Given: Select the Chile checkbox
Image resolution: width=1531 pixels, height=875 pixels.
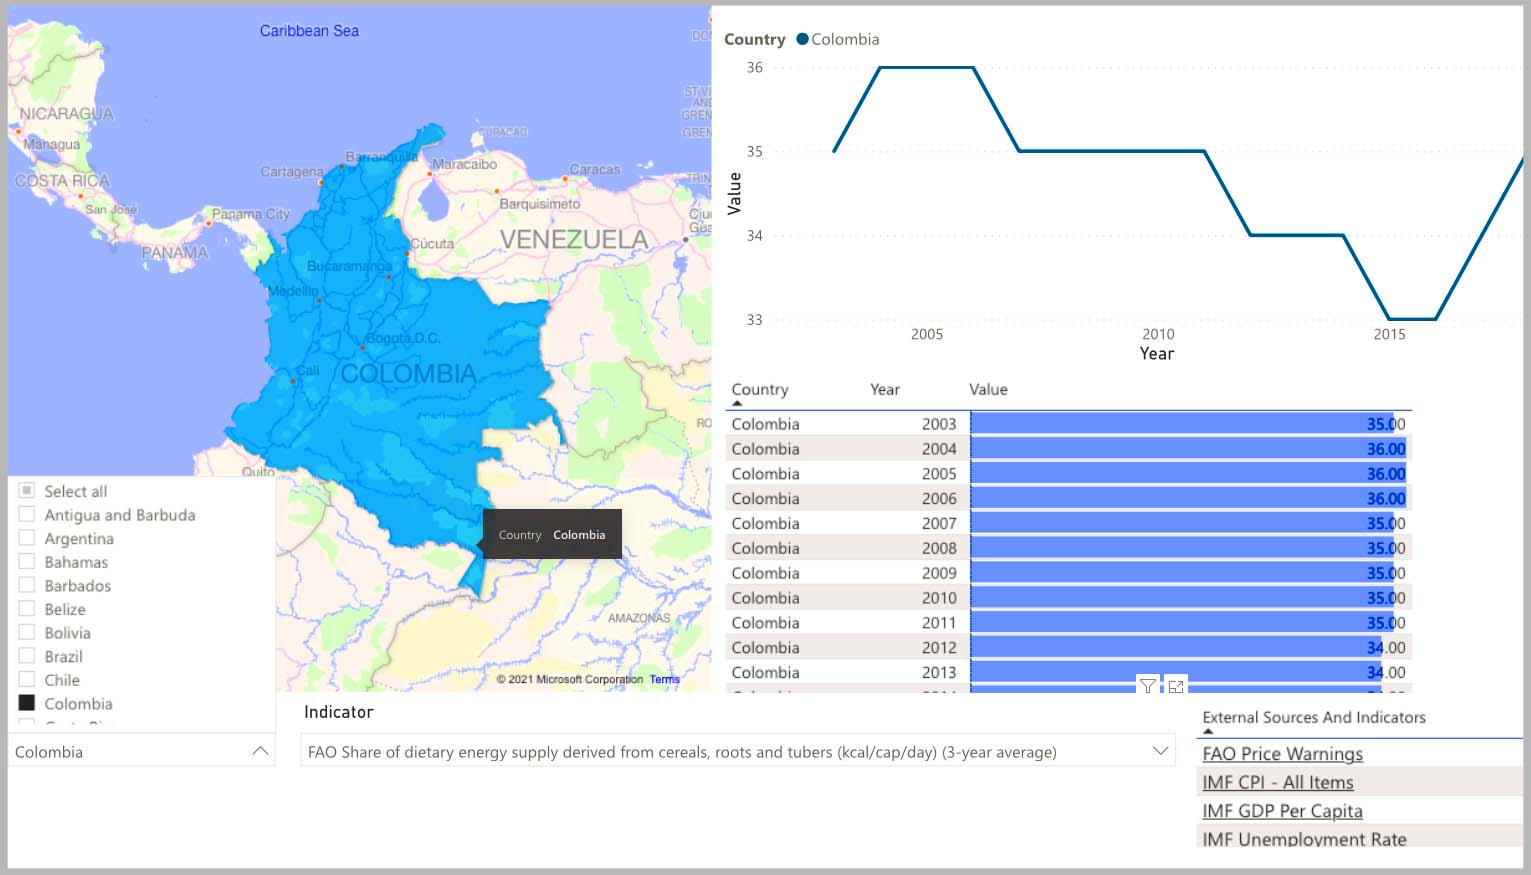Looking at the screenshot, I should pyautogui.click(x=27, y=680).
